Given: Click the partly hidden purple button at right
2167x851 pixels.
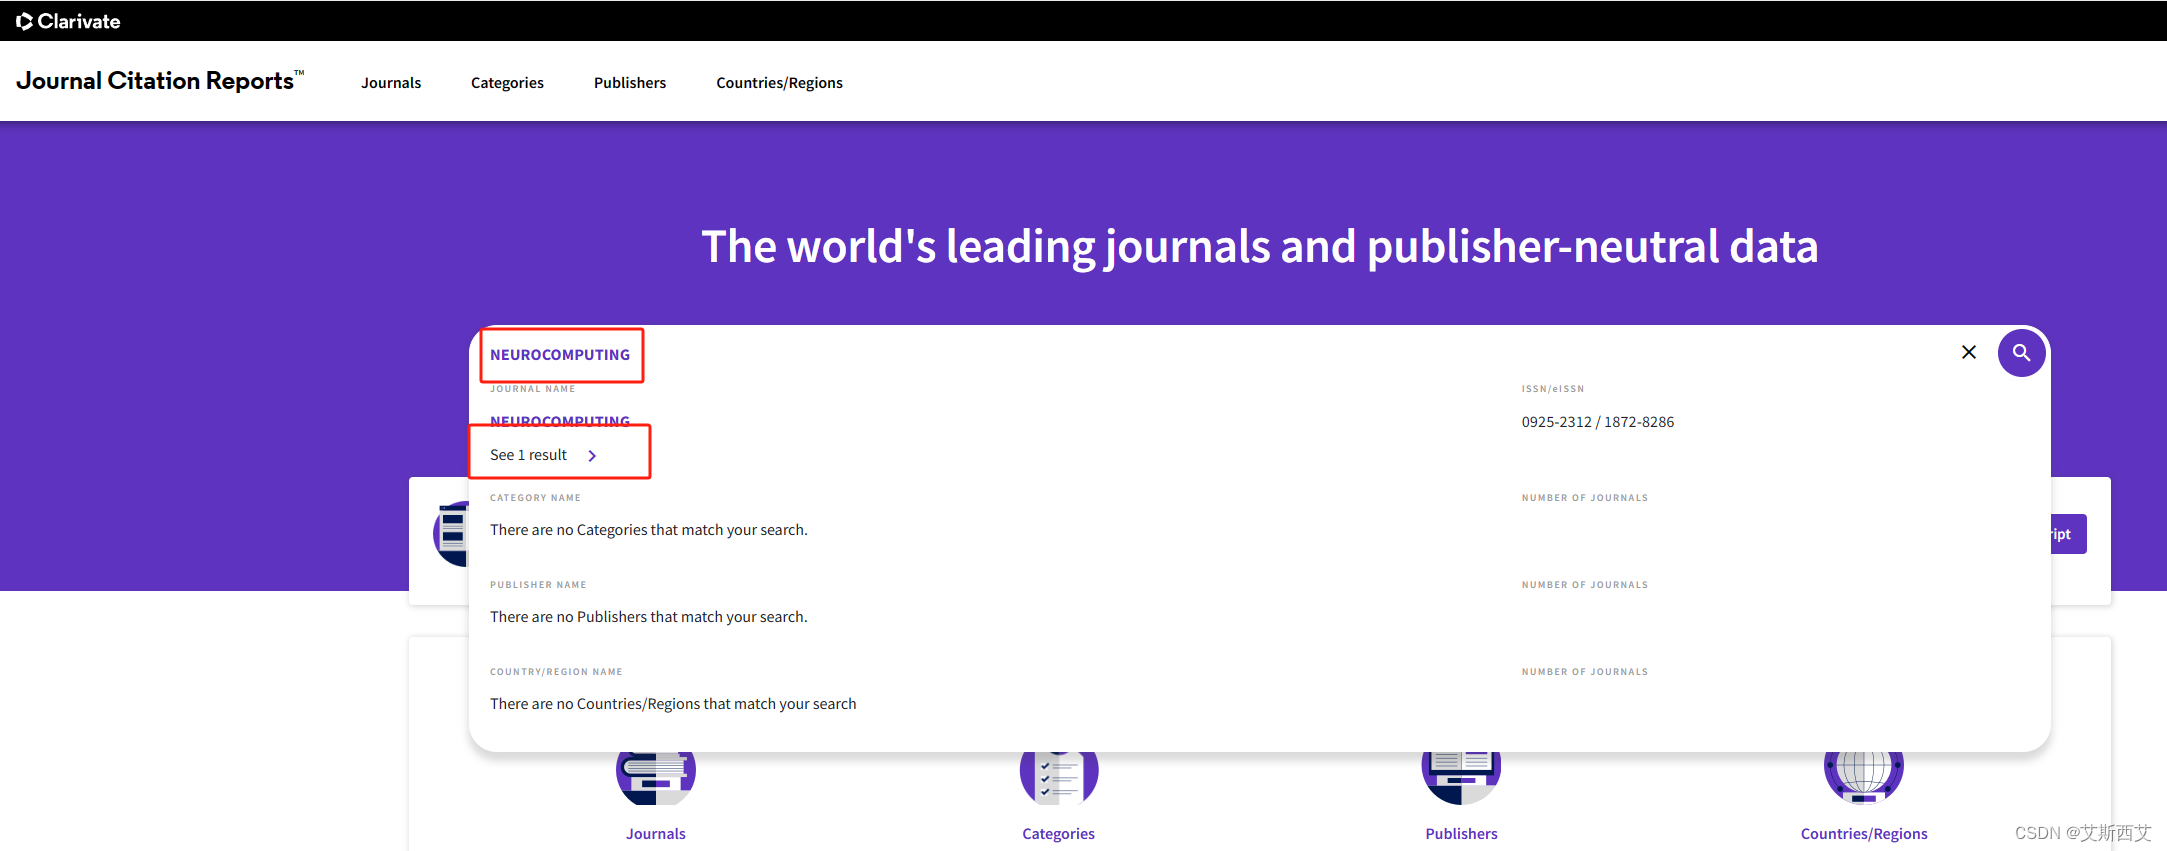Looking at the screenshot, I should 2068,534.
